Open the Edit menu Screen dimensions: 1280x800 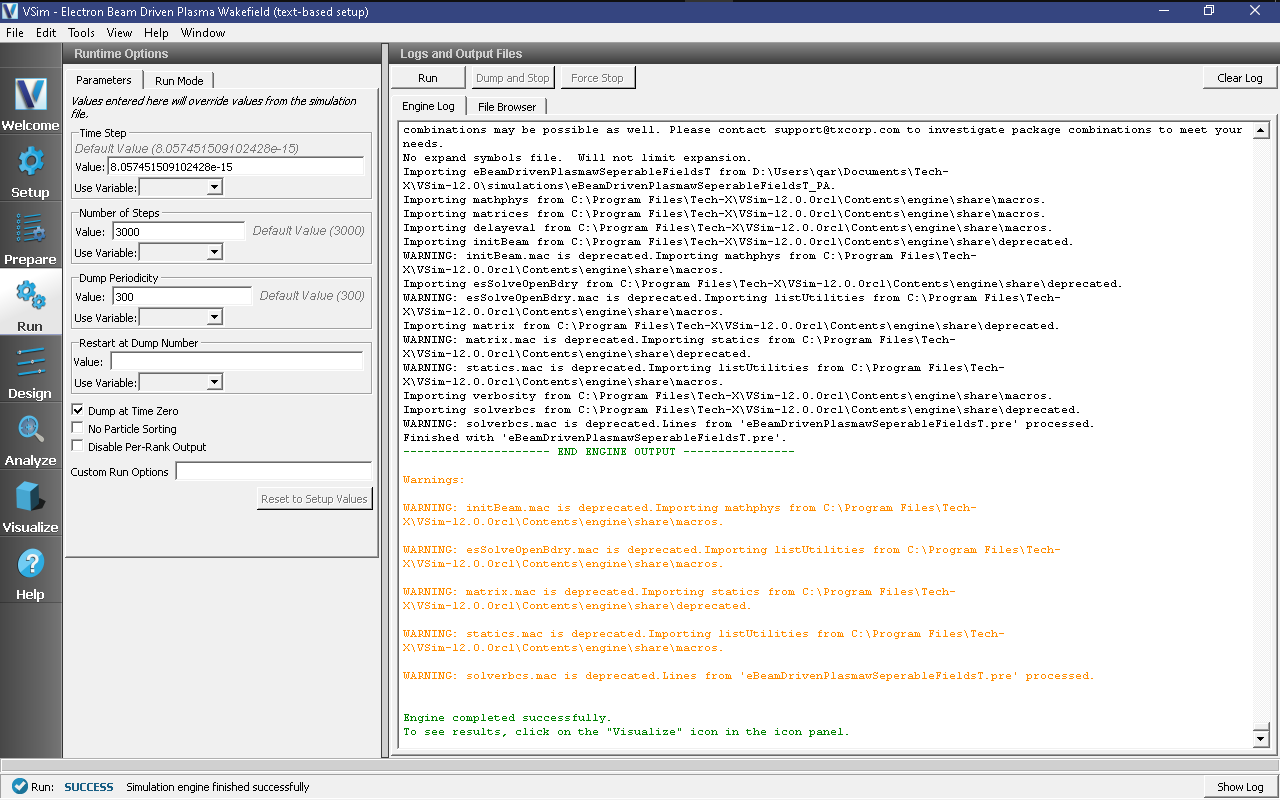46,33
